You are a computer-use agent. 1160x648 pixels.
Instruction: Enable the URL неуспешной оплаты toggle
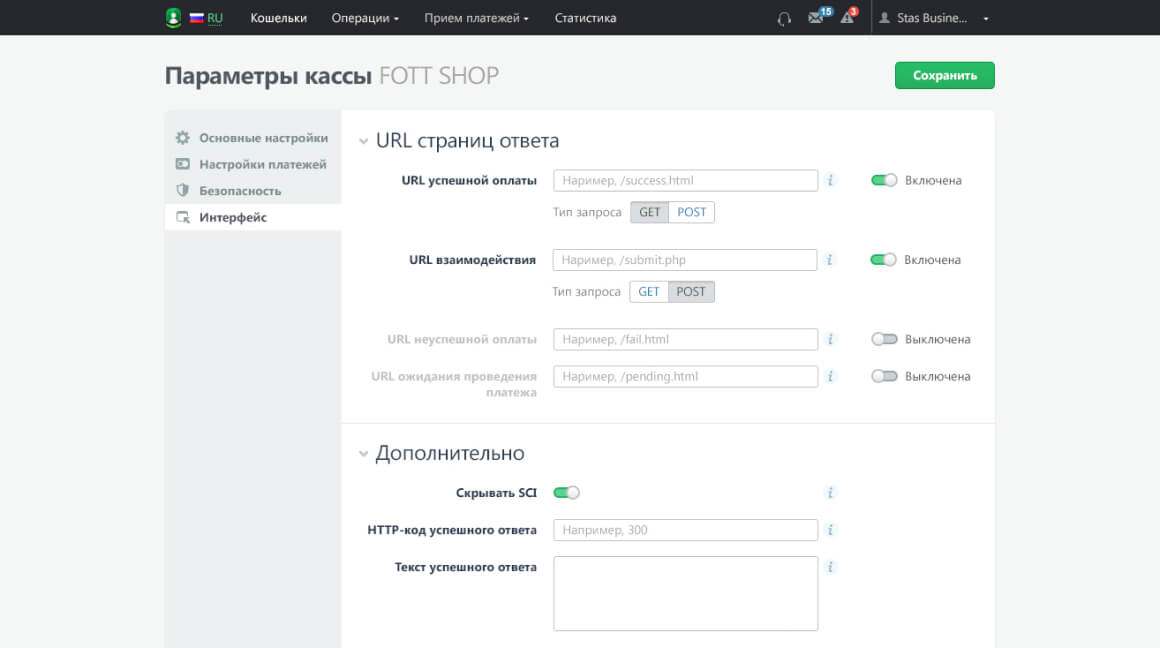click(x=884, y=340)
